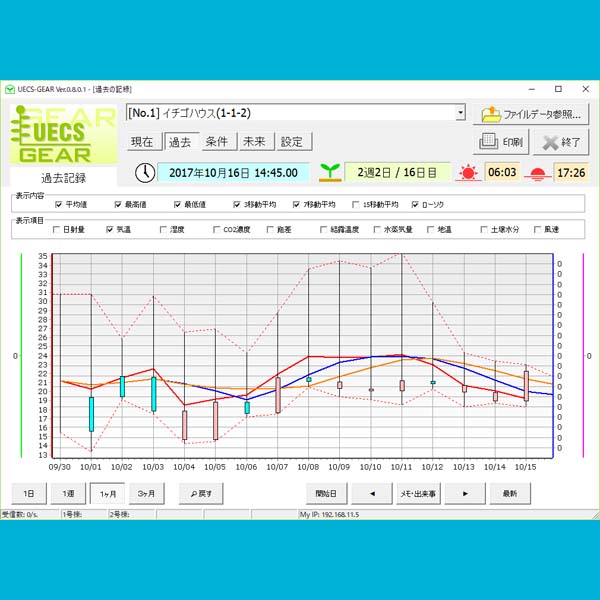
Task: Enable the 湿度 humidity checkbox
Action: [164, 229]
